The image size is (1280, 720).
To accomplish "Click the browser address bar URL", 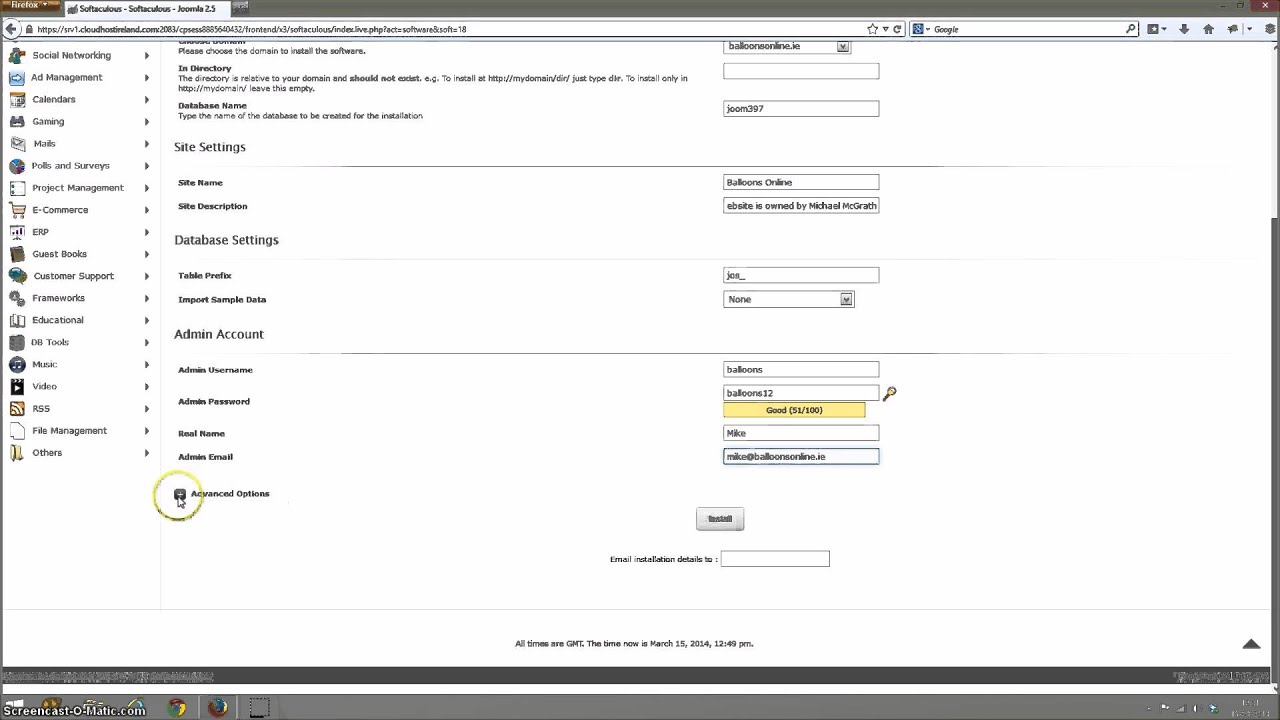I will 252,29.
